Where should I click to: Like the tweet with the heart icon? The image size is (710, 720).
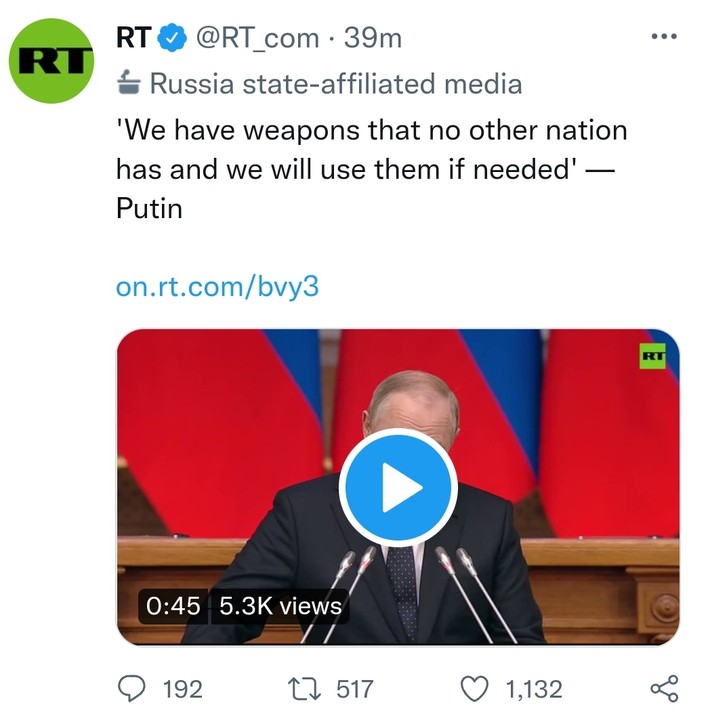[x=478, y=688]
